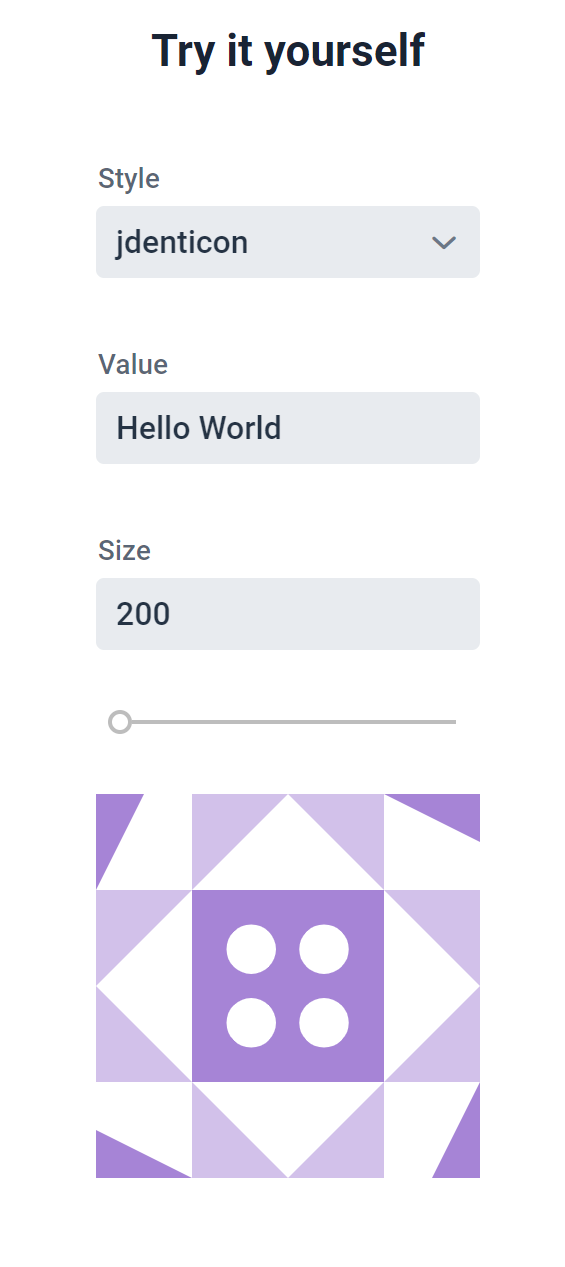Click the chevron arrow in Style selector
Image resolution: width=565 pixels, height=1267 pixels.
tap(444, 242)
